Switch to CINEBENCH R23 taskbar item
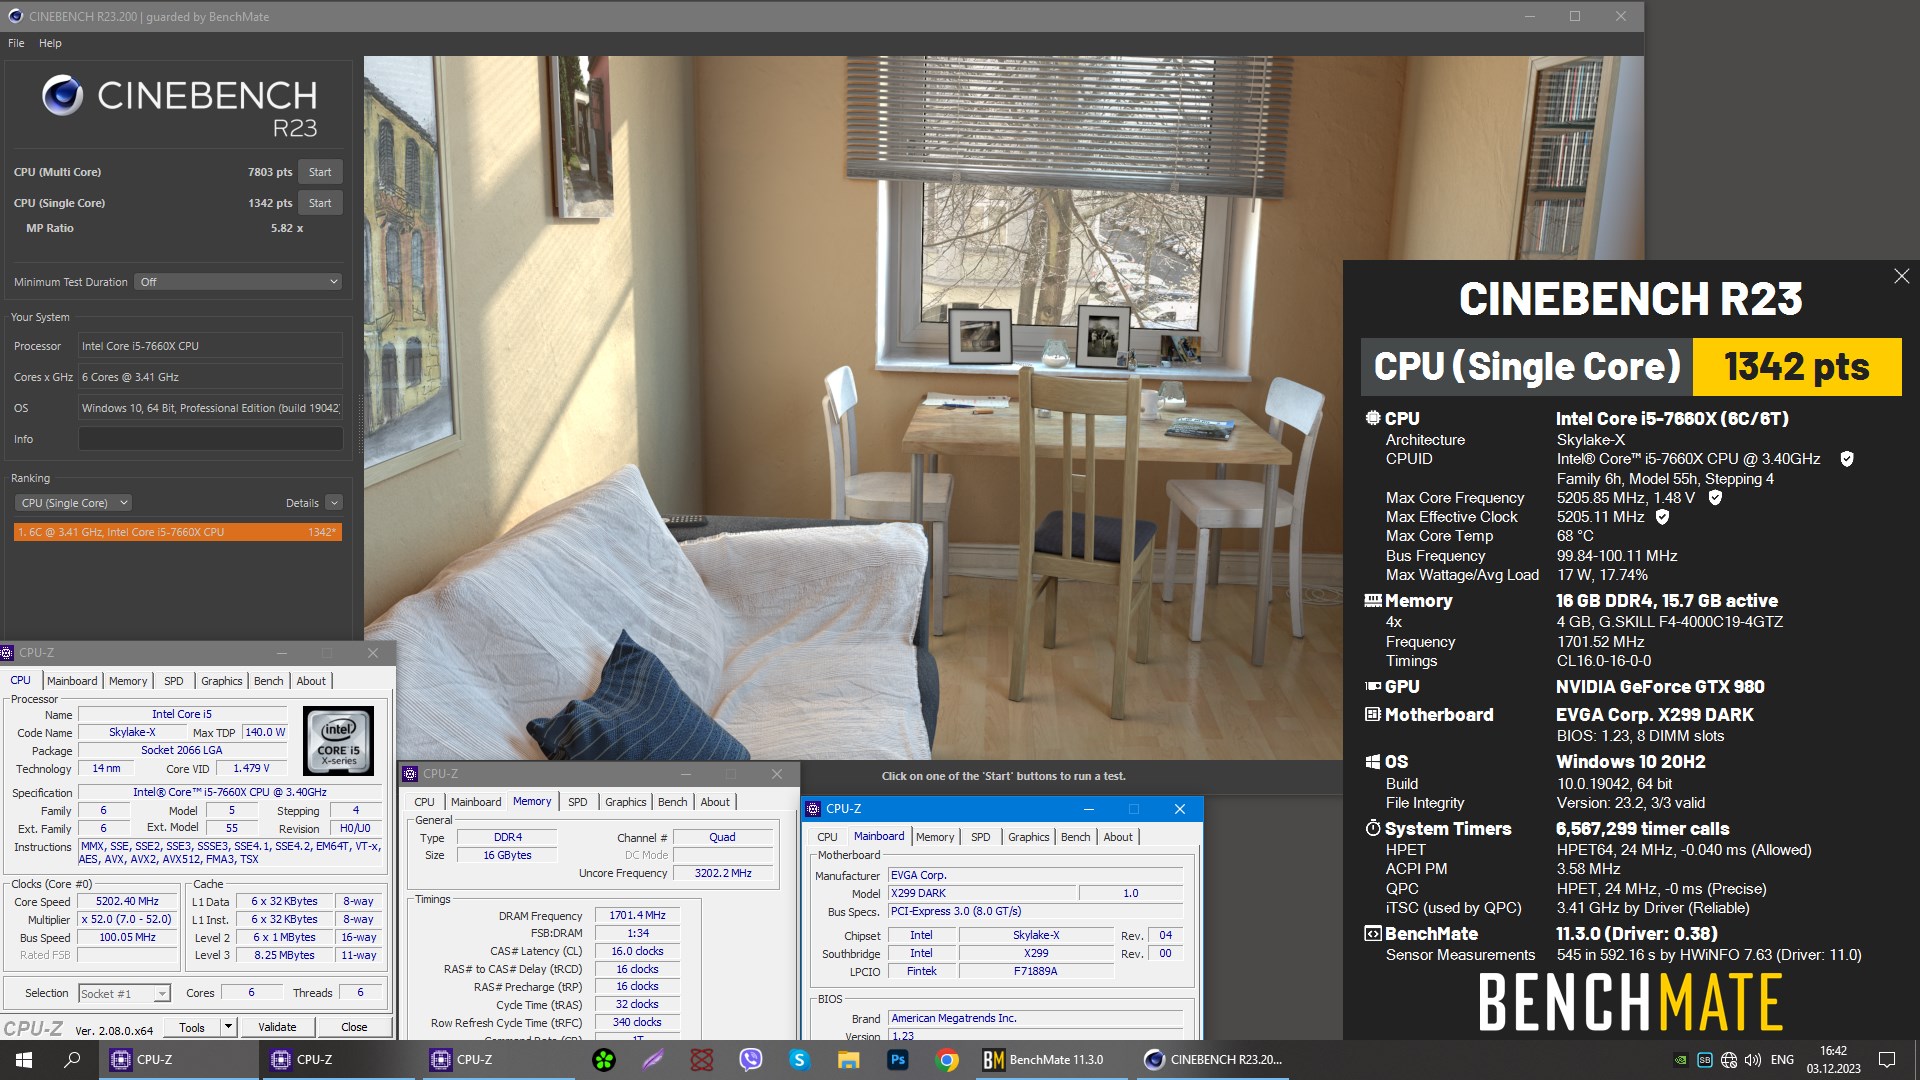Screen dimensions: 1920x1080 [x=1214, y=1060]
